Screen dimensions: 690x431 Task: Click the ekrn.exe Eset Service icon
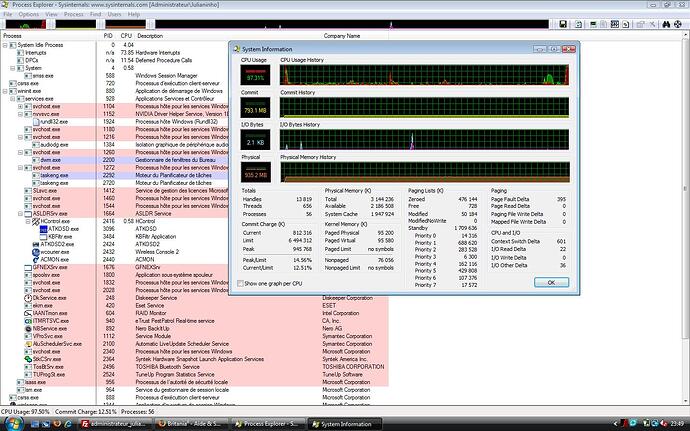(x=27, y=305)
